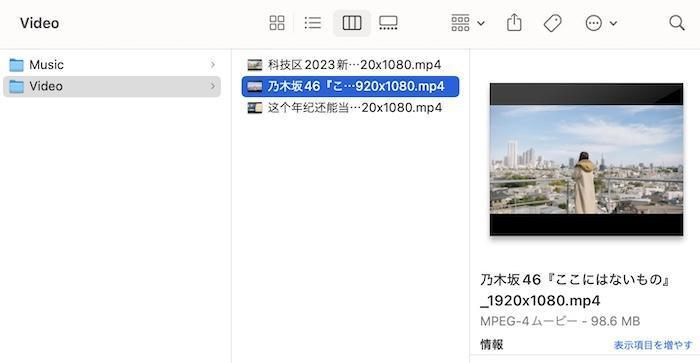Image resolution: width=700 pixels, height=363 pixels.
Task: Click the Share toolbar icon
Action: point(514,22)
